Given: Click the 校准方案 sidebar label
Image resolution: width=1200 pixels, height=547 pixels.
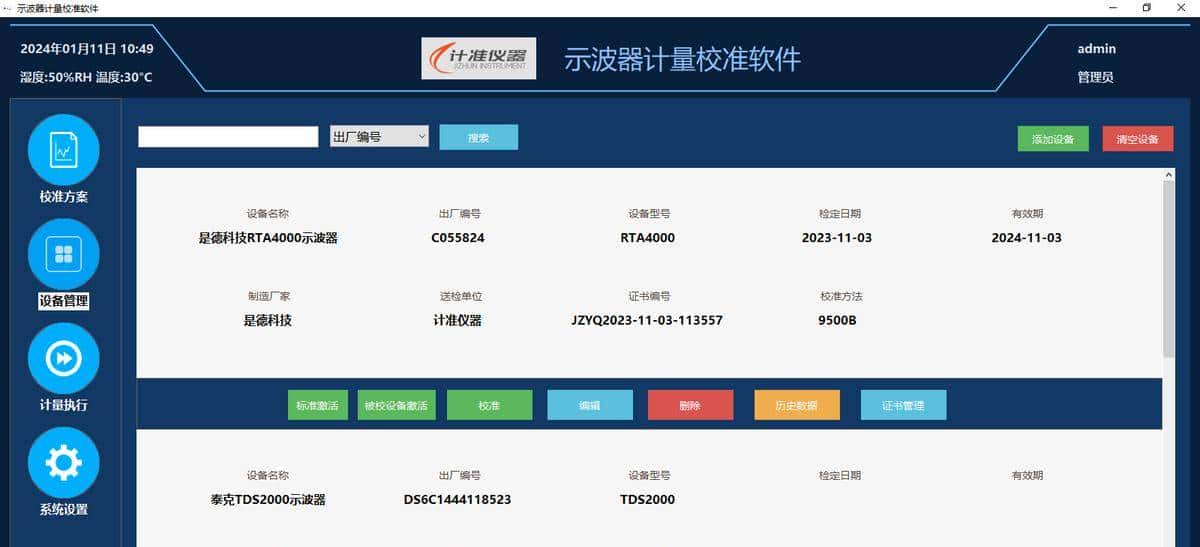Looking at the screenshot, I should click(64, 197).
